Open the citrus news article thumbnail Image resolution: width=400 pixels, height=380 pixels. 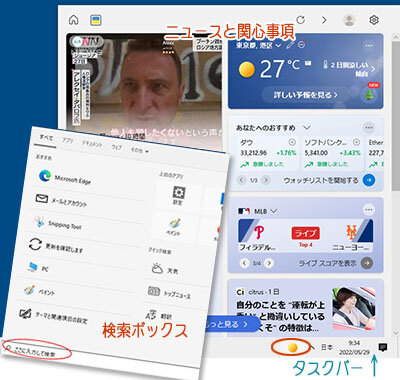pyautogui.click(x=353, y=310)
